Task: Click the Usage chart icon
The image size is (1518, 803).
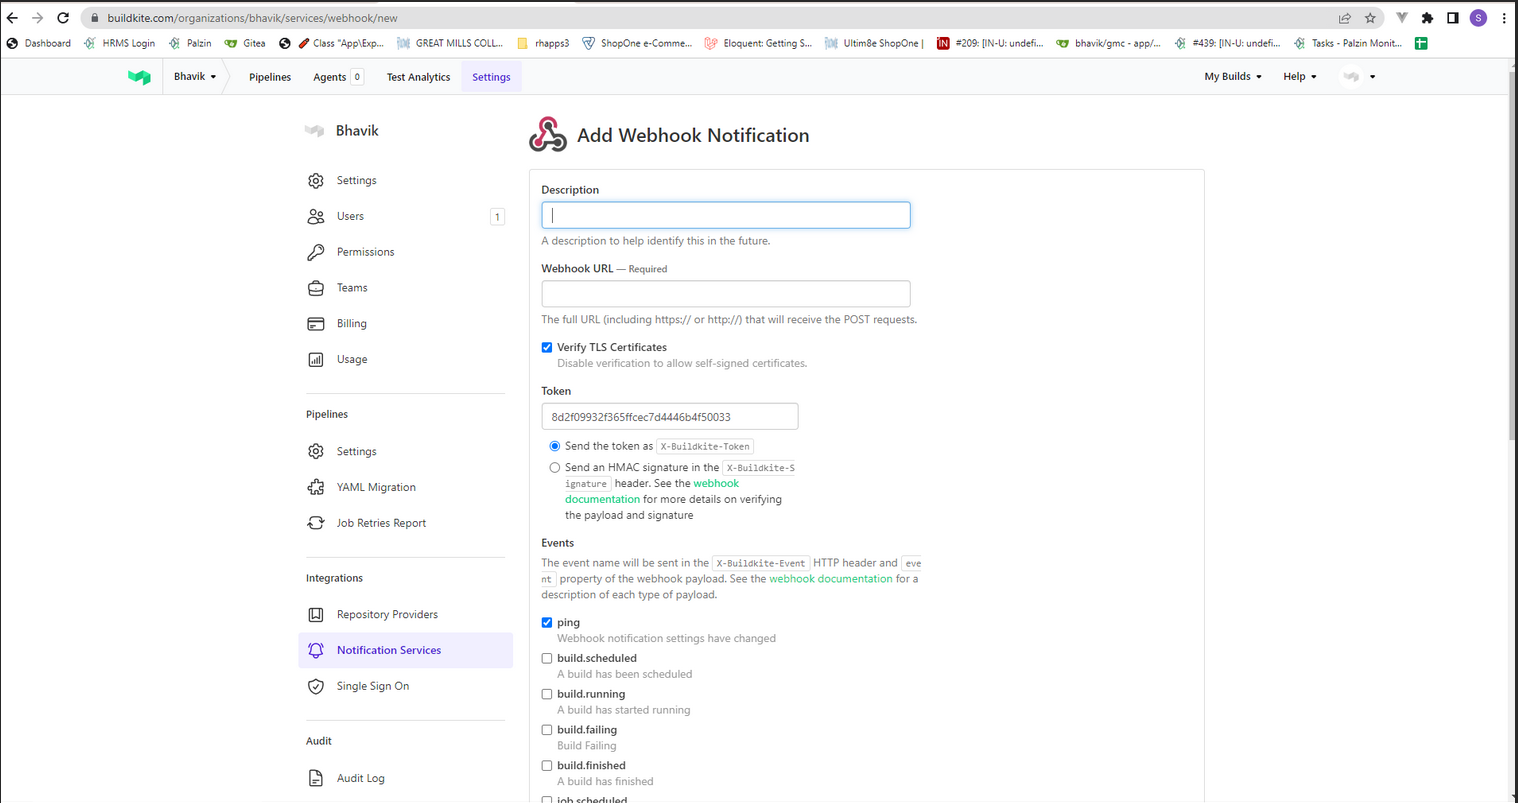Action: click(x=316, y=360)
